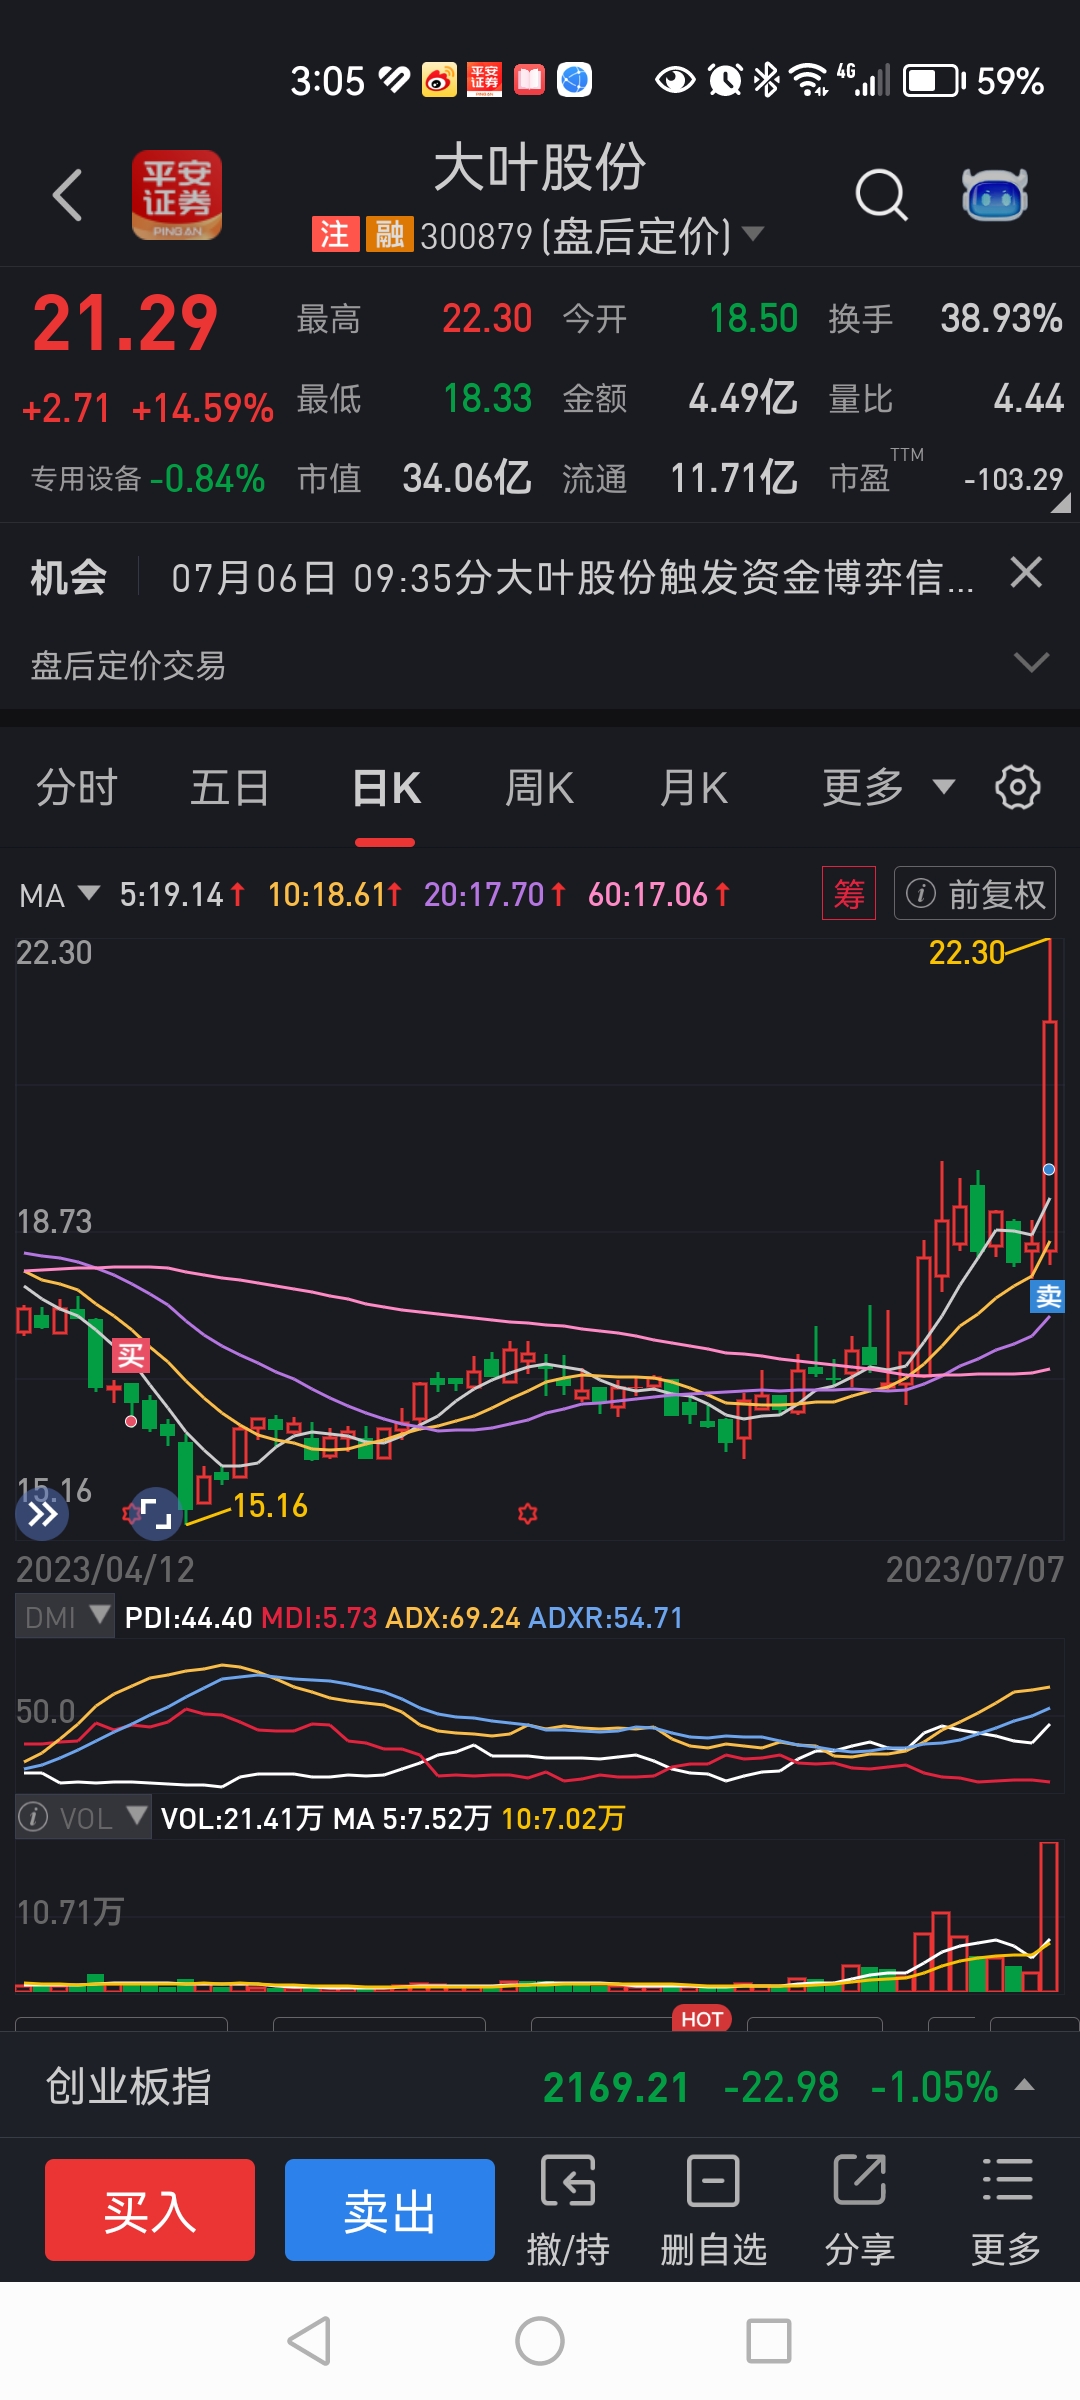Tap Android home navigation button
This screenshot has height=2400, width=1080.
click(x=540, y=2341)
